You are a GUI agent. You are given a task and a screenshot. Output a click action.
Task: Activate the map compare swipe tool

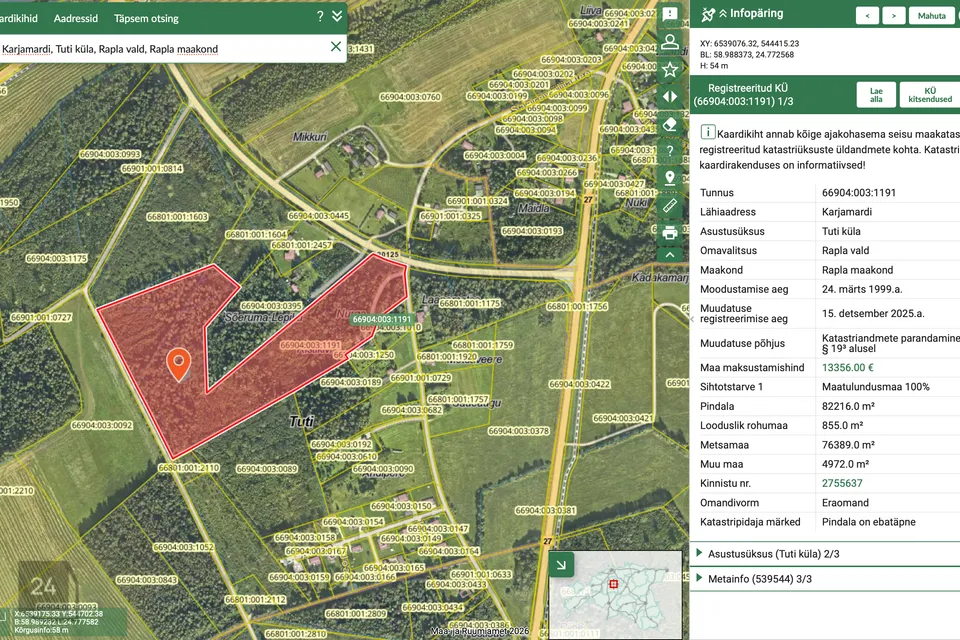670,97
